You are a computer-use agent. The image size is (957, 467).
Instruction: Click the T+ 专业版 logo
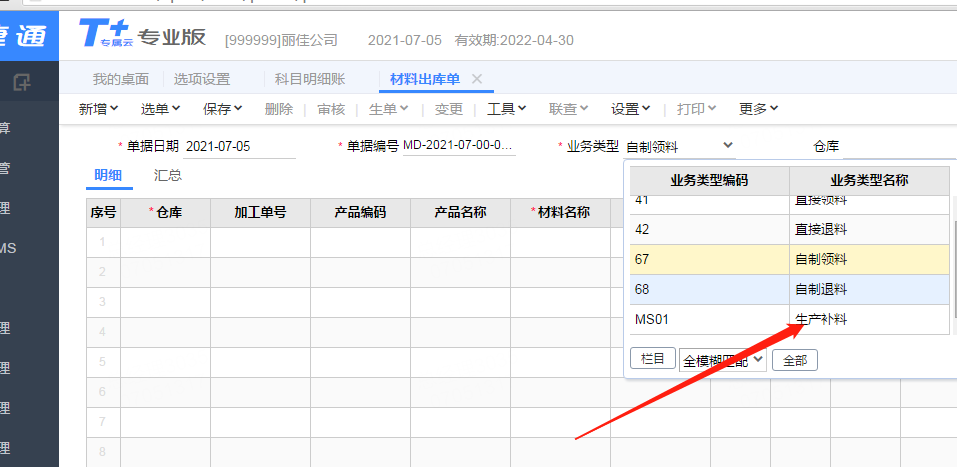click(x=142, y=34)
